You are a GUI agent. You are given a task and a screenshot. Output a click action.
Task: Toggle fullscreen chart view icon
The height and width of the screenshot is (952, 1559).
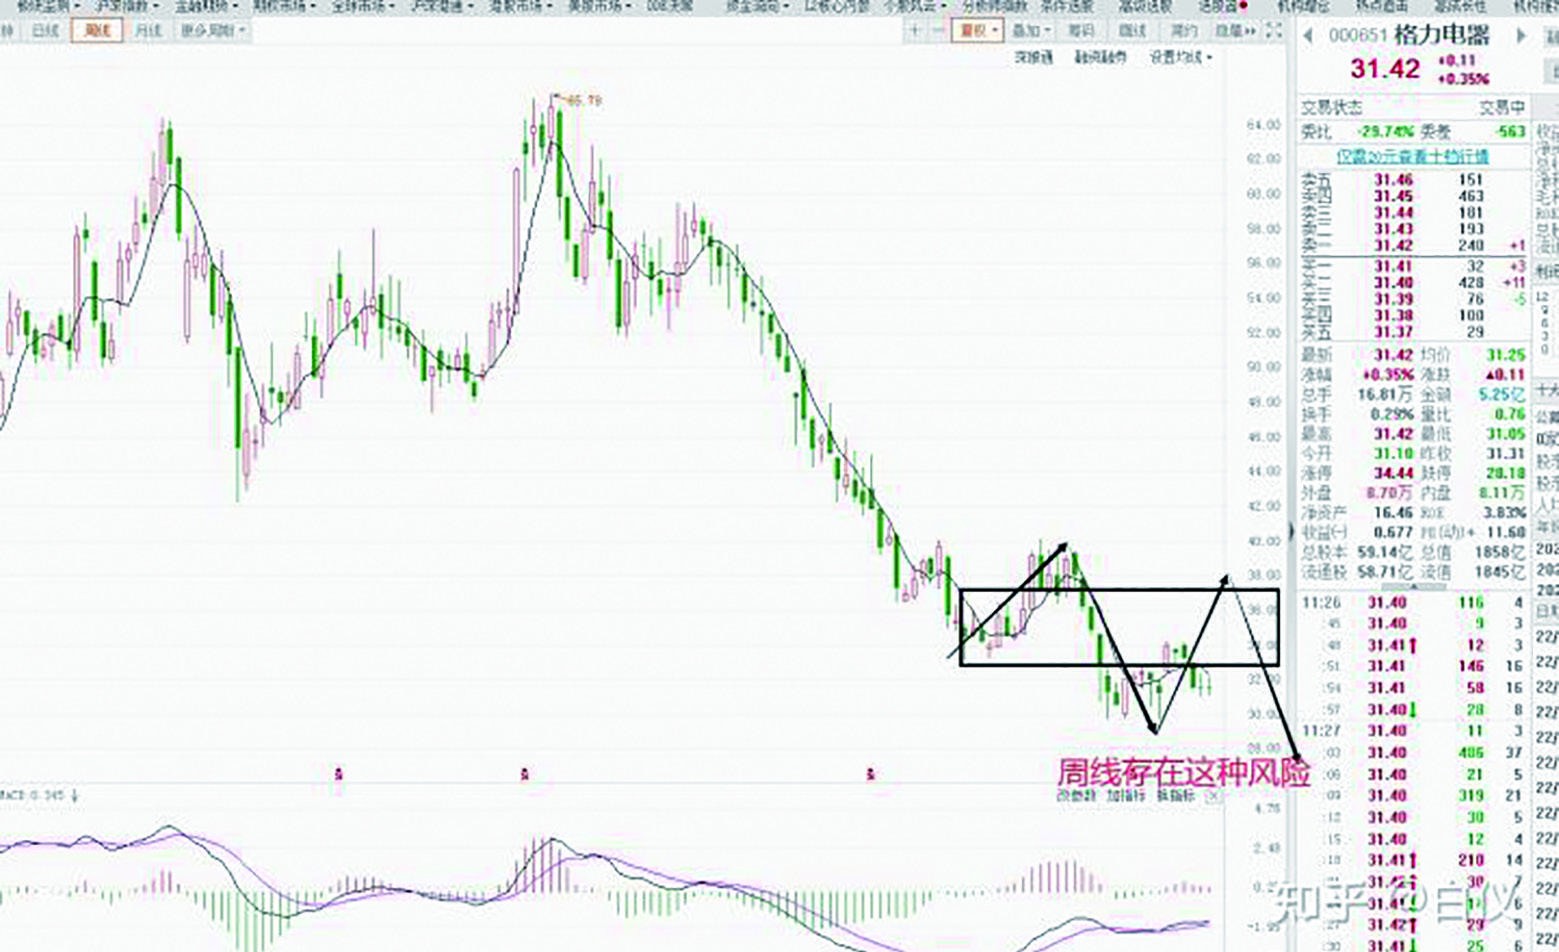[x=1273, y=31]
